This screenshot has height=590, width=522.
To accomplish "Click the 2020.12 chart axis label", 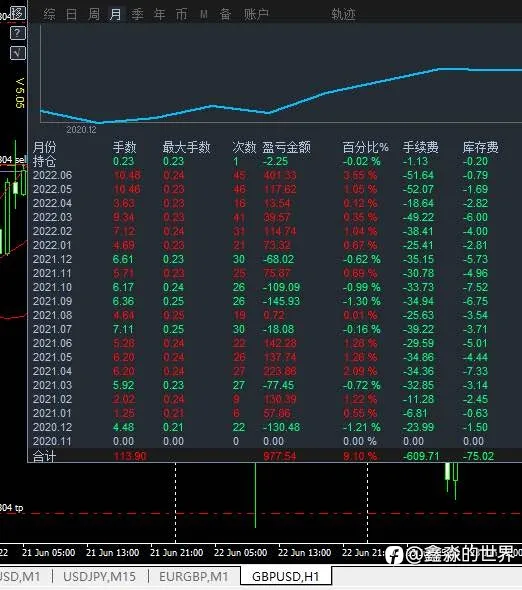I will pos(81,130).
